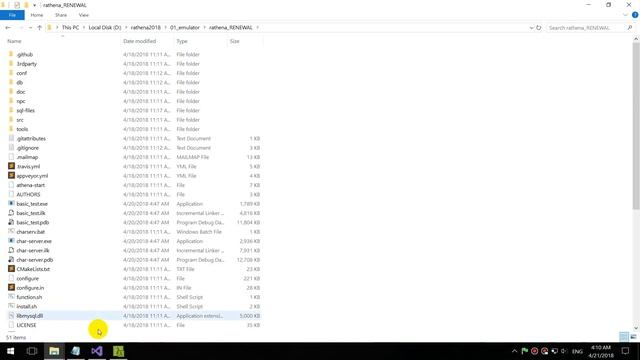Select the src folder icon
The image size is (640, 360).
[11, 120]
